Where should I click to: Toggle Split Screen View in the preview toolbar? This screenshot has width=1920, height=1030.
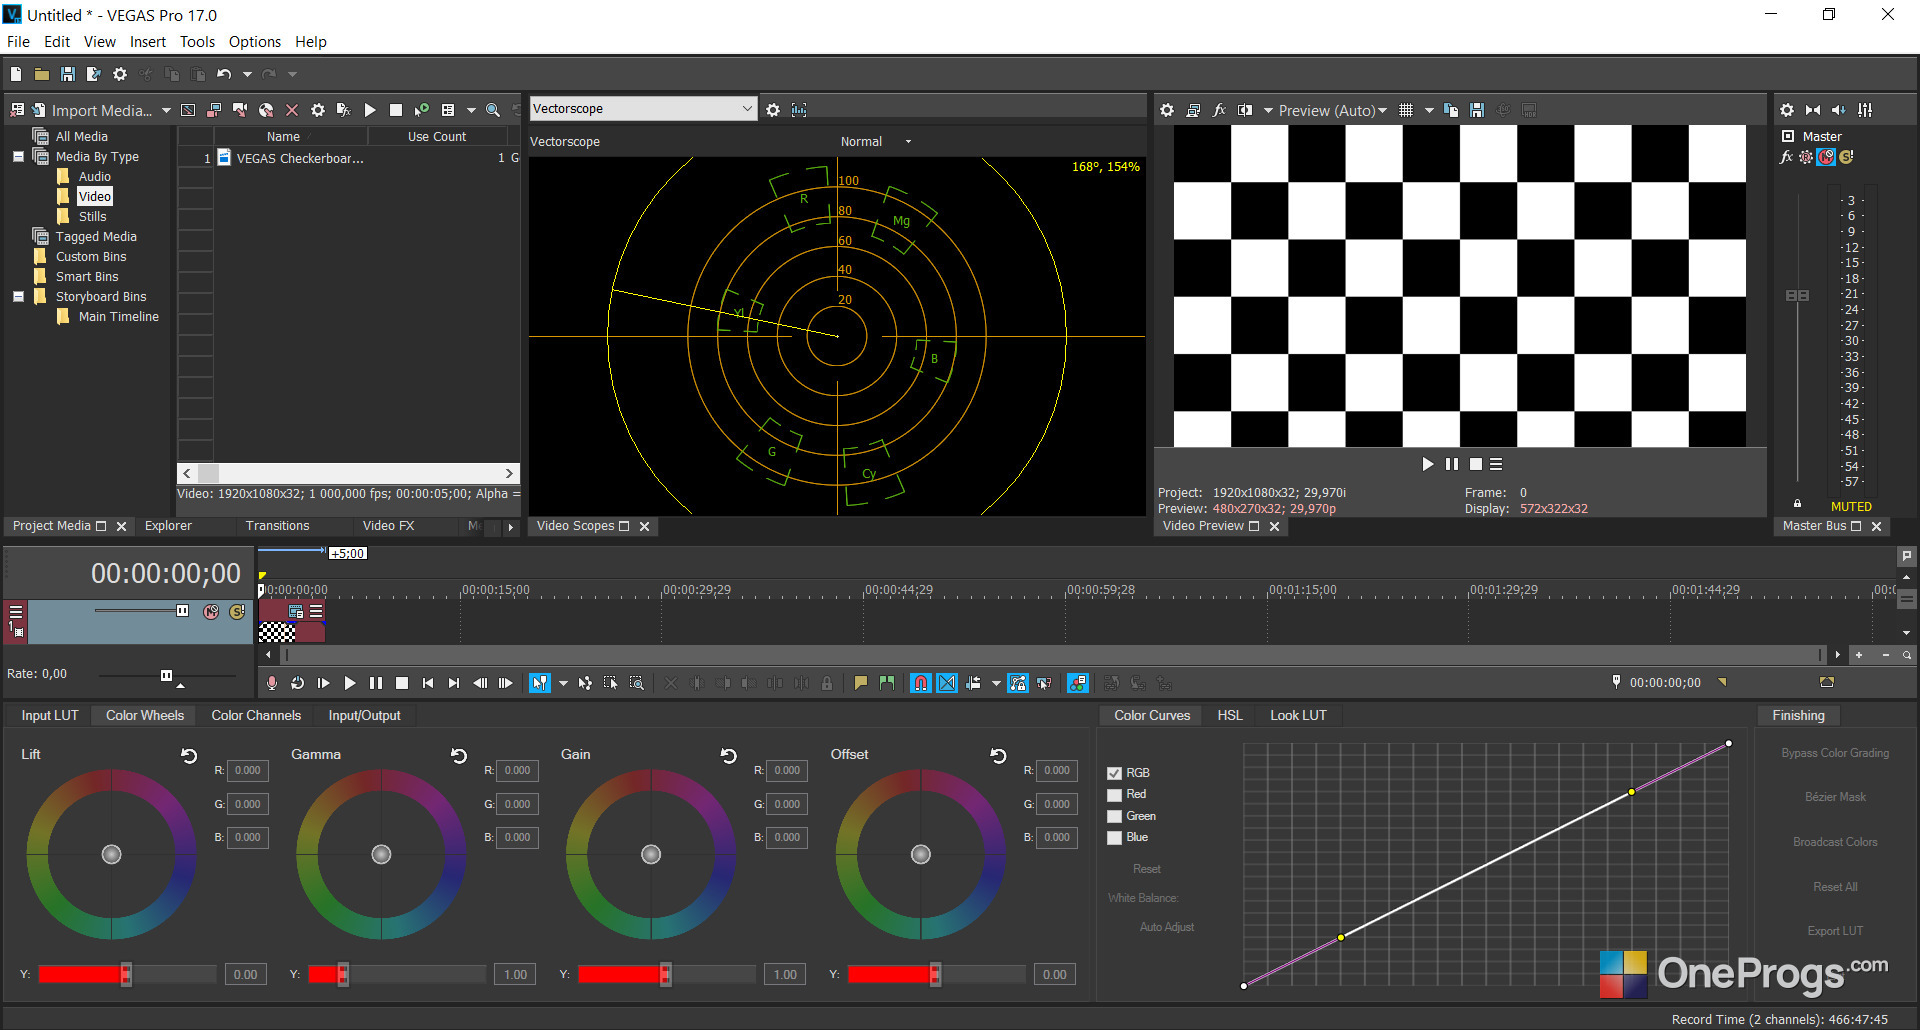pos(1245,110)
